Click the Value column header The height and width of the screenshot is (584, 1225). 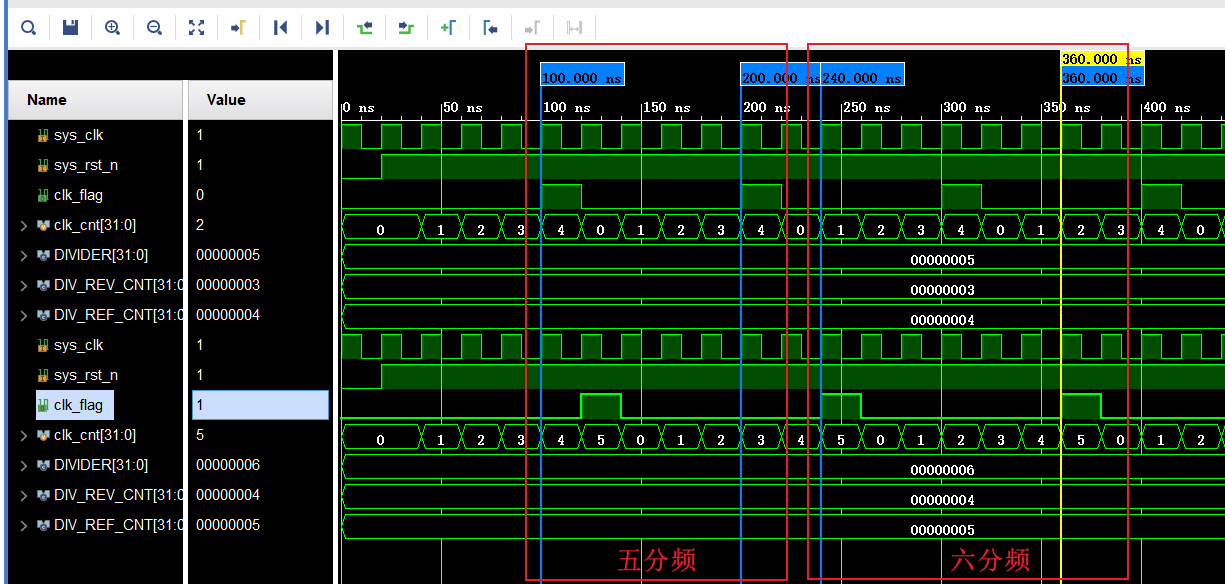point(226,100)
